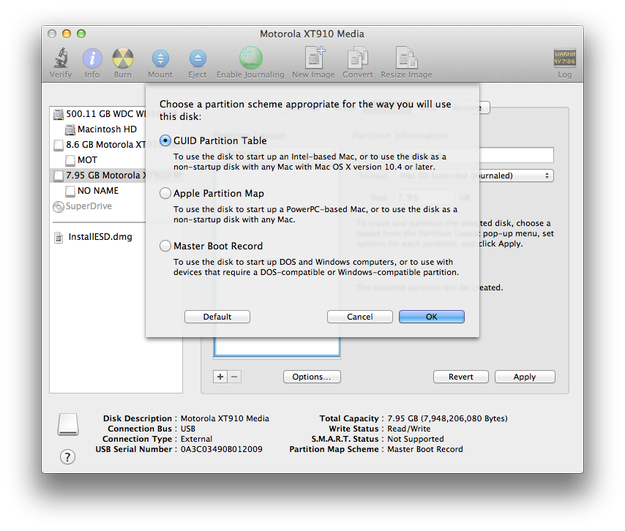Click the partition layout box

point(277,347)
